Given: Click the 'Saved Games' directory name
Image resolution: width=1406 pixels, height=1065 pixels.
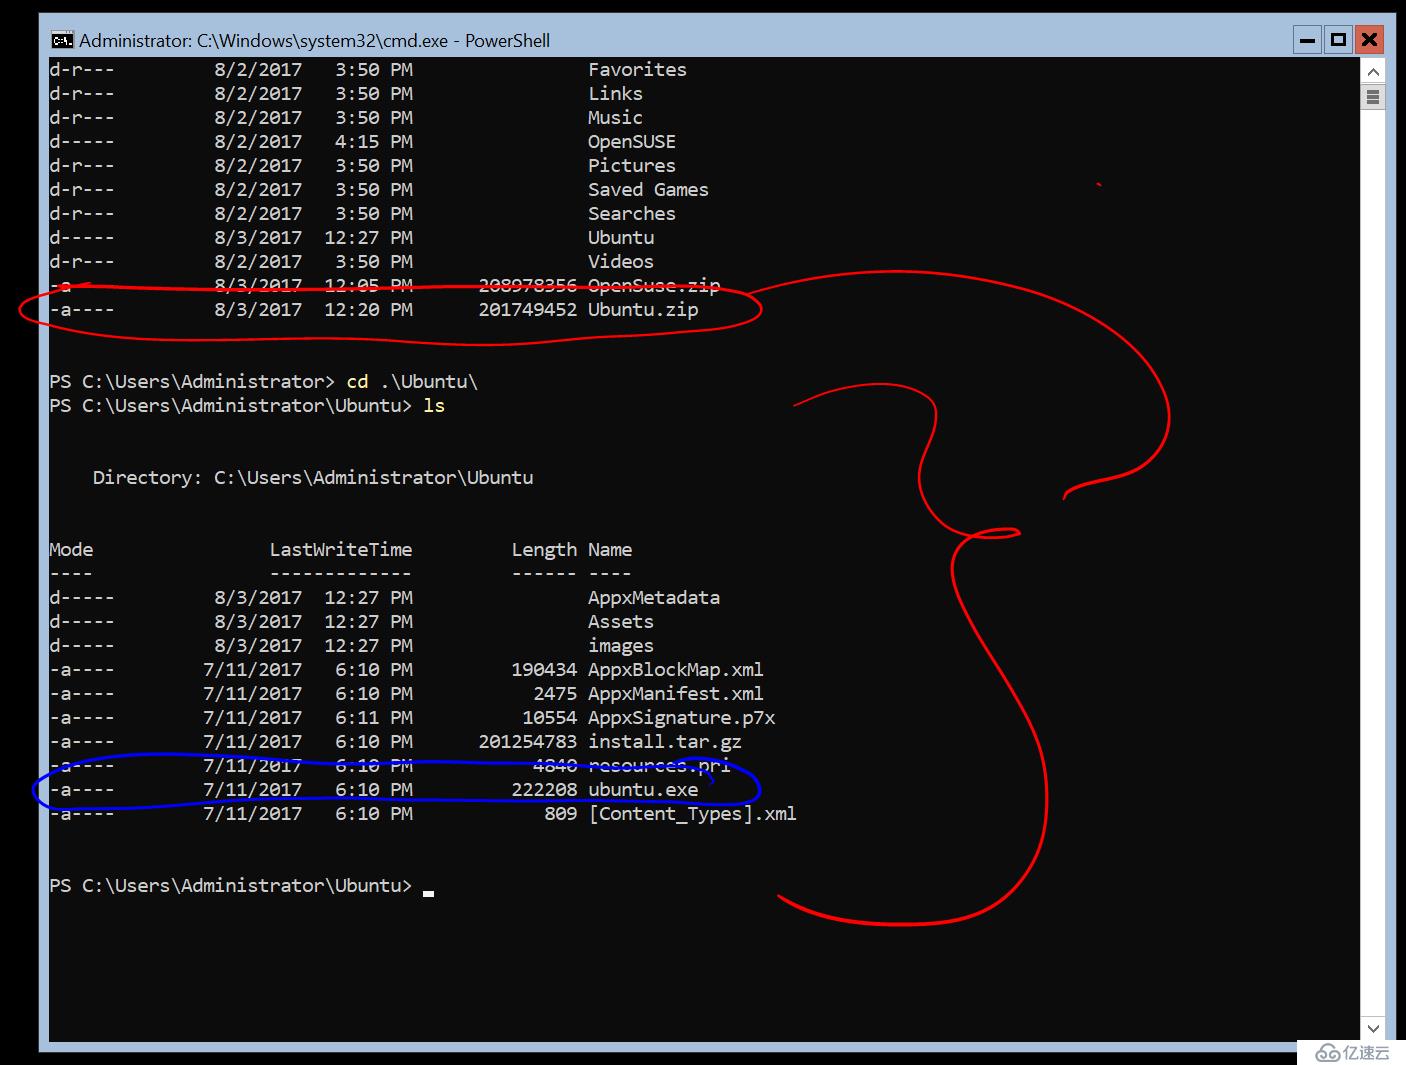Looking at the screenshot, I should pyautogui.click(x=648, y=190).
